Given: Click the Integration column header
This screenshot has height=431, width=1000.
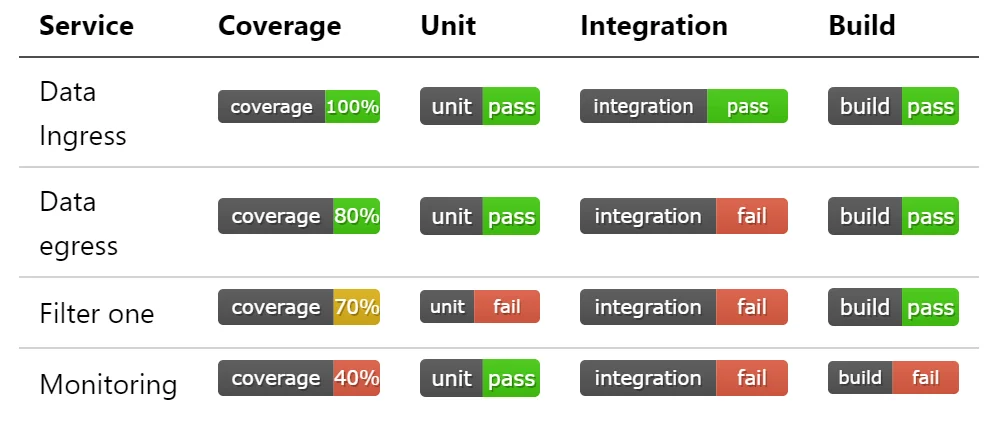Looking at the screenshot, I should coord(654,26).
